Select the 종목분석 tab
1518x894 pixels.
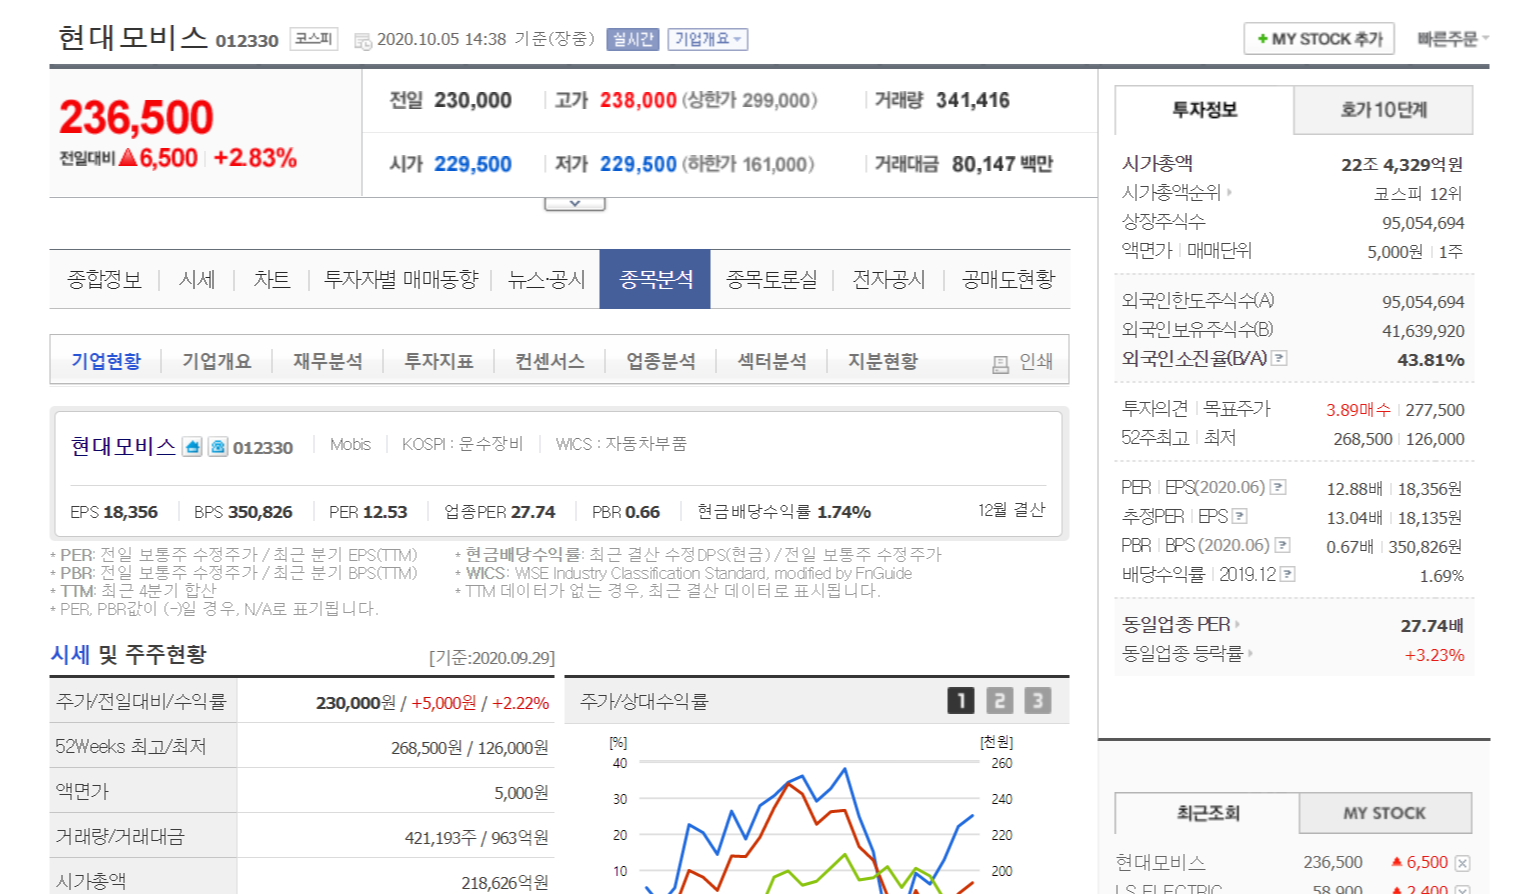click(x=655, y=279)
